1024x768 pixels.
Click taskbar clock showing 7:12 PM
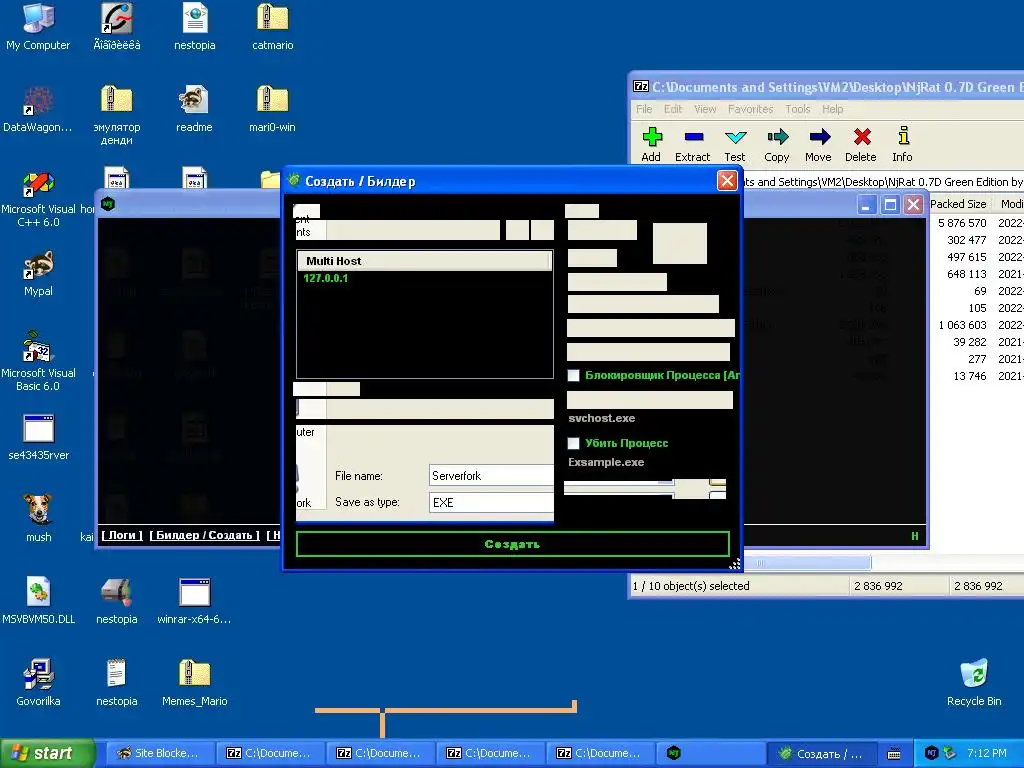987,753
